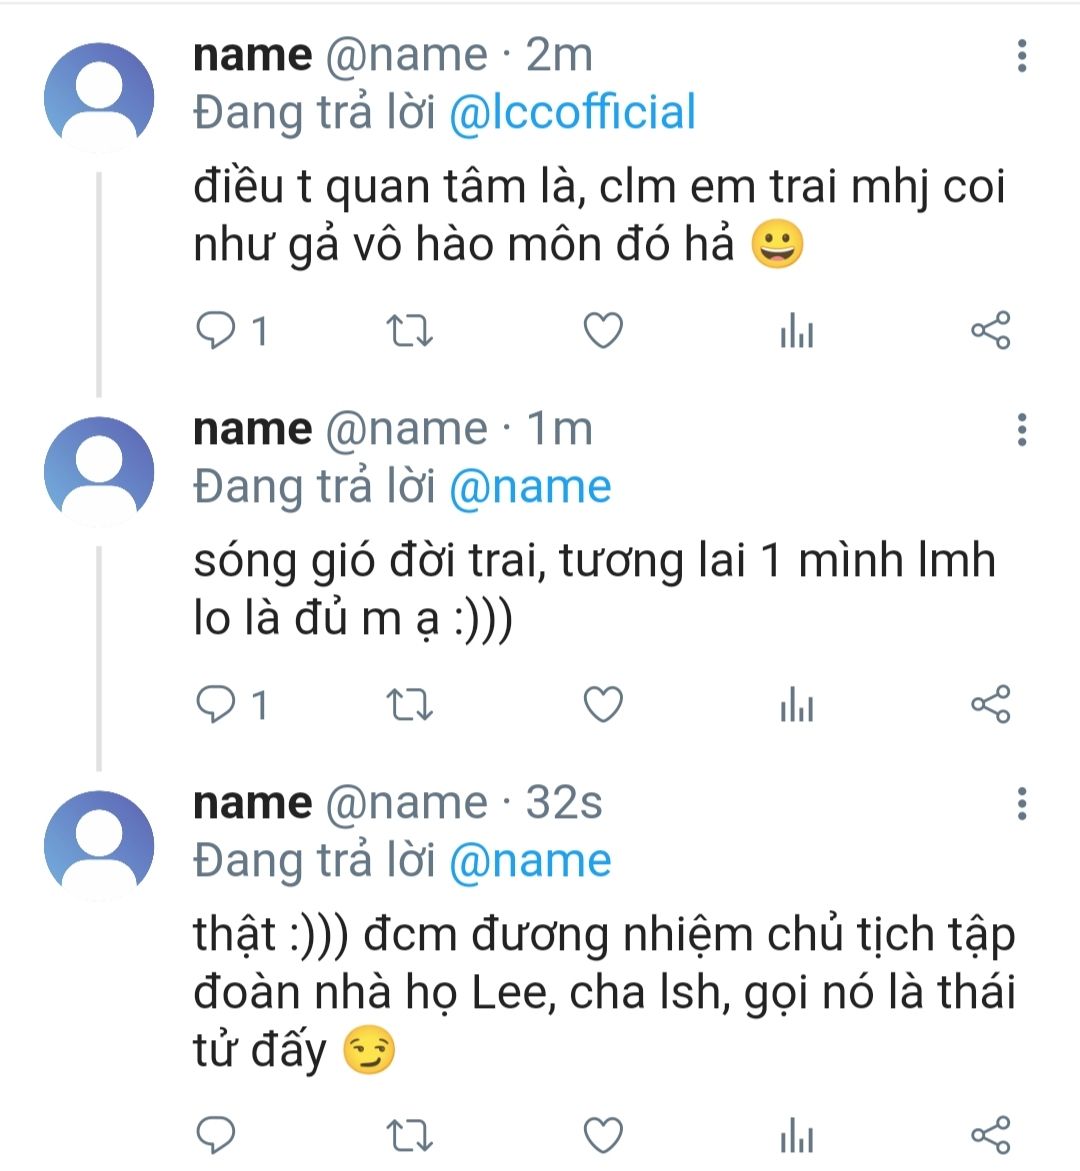This screenshot has height=1171, width=1080.
Task: Reply to the tweet posted 32s ago
Action: [216, 1136]
